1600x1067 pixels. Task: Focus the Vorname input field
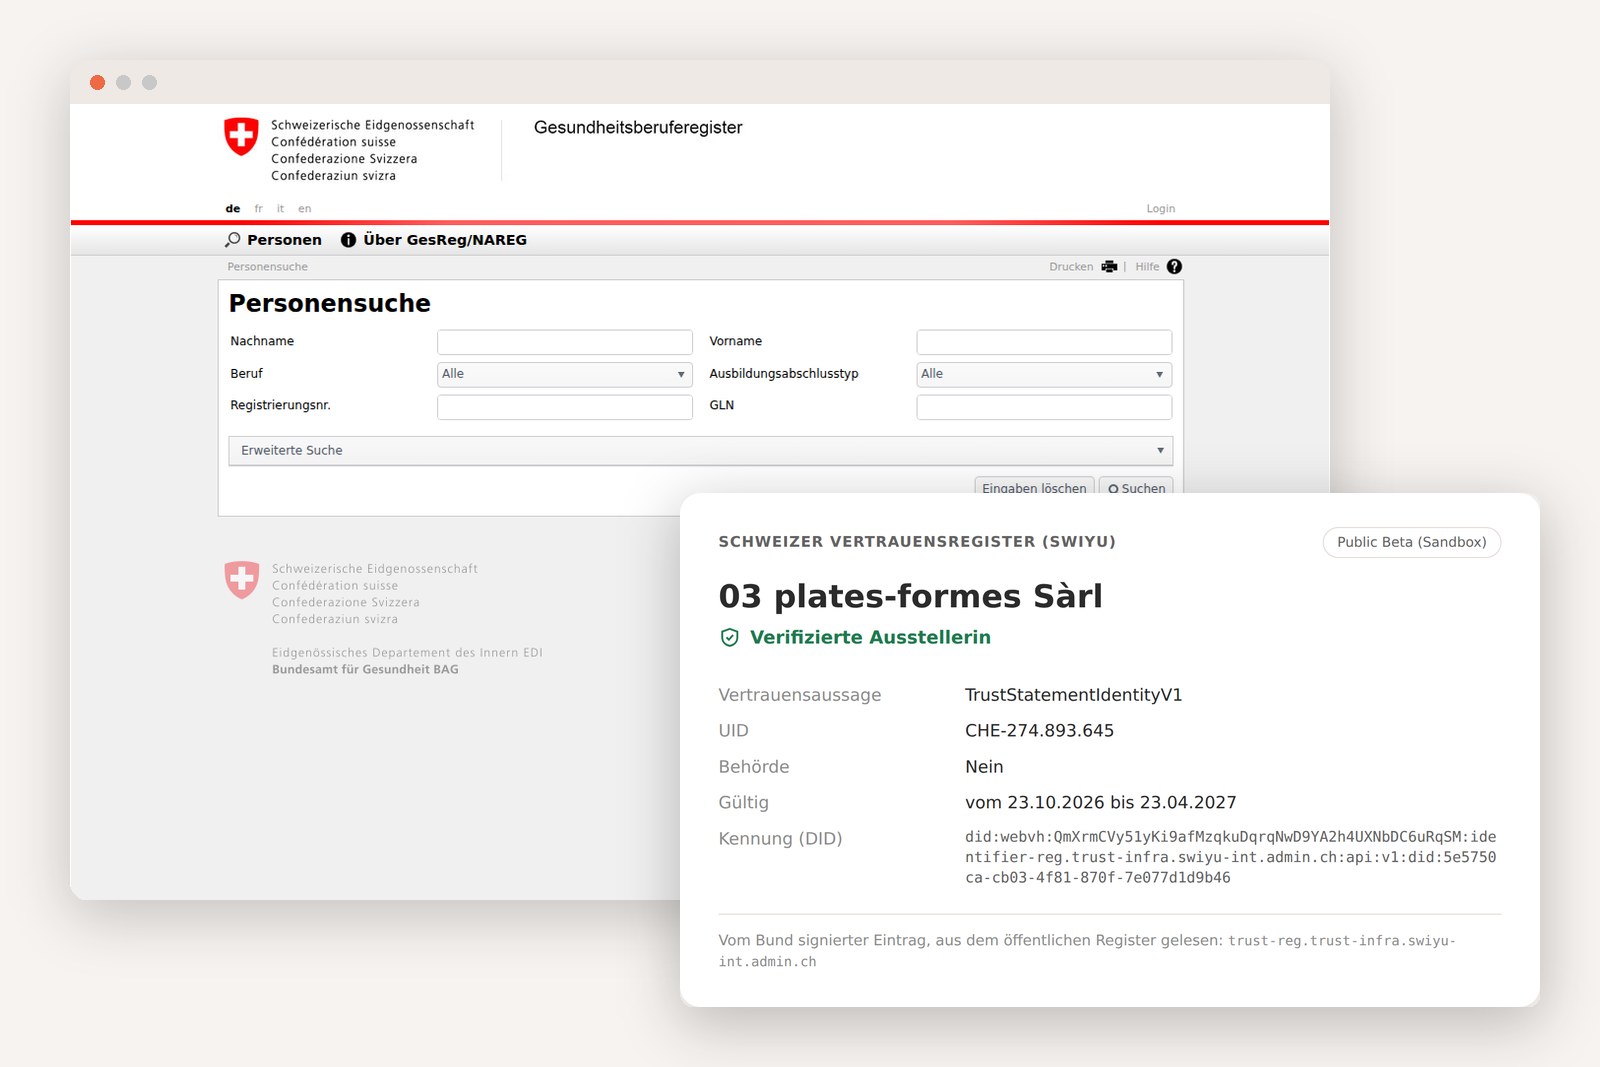(1044, 342)
